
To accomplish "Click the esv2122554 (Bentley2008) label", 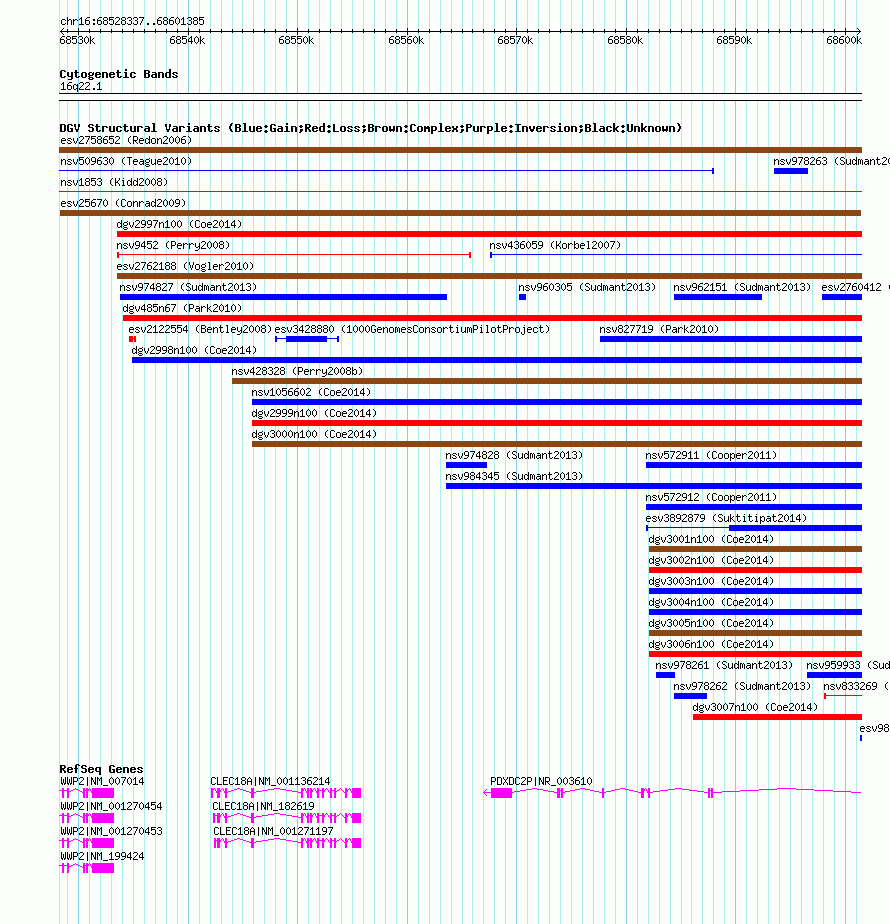I will pyautogui.click(x=200, y=329).
